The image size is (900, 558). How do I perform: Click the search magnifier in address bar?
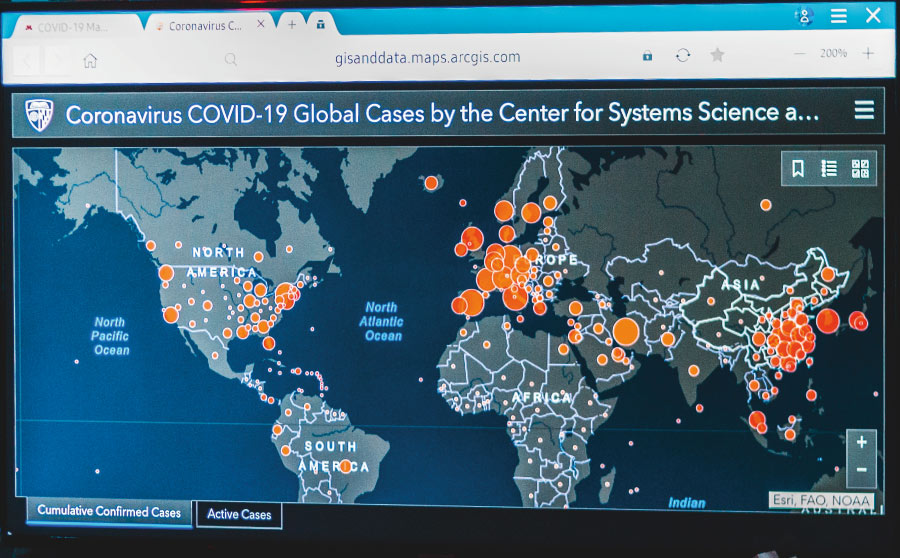(x=231, y=59)
